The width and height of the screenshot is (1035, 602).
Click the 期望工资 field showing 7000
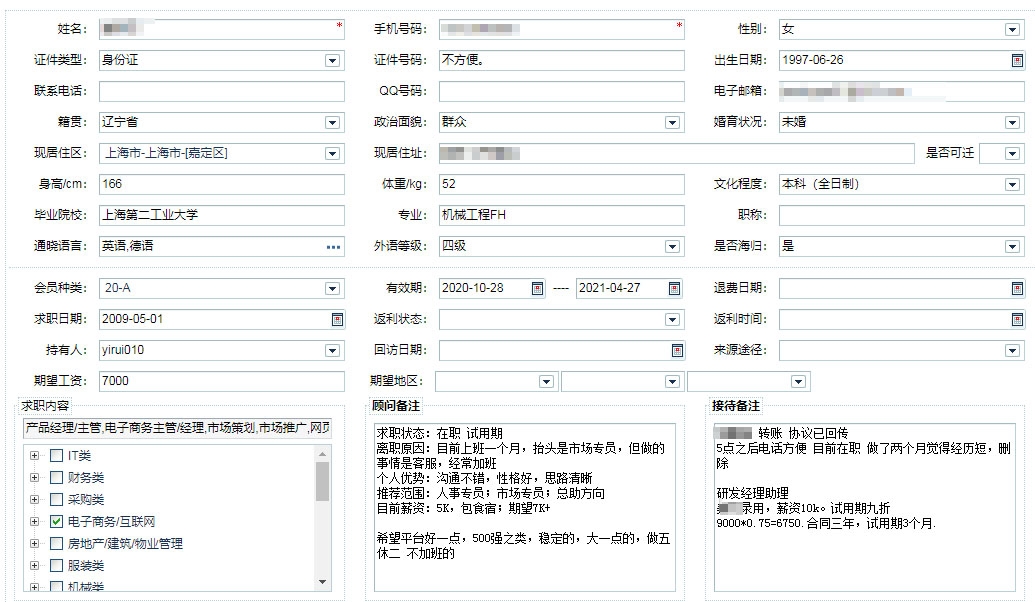222,381
